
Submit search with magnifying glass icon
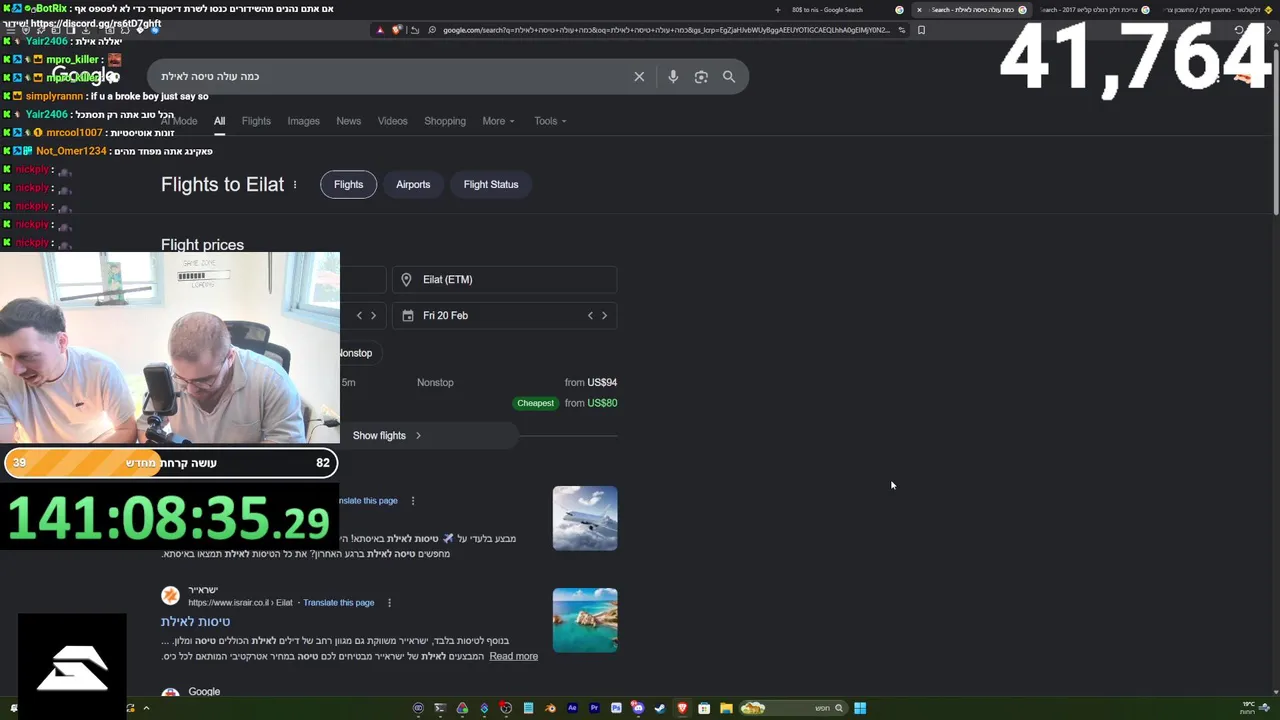[x=729, y=77]
